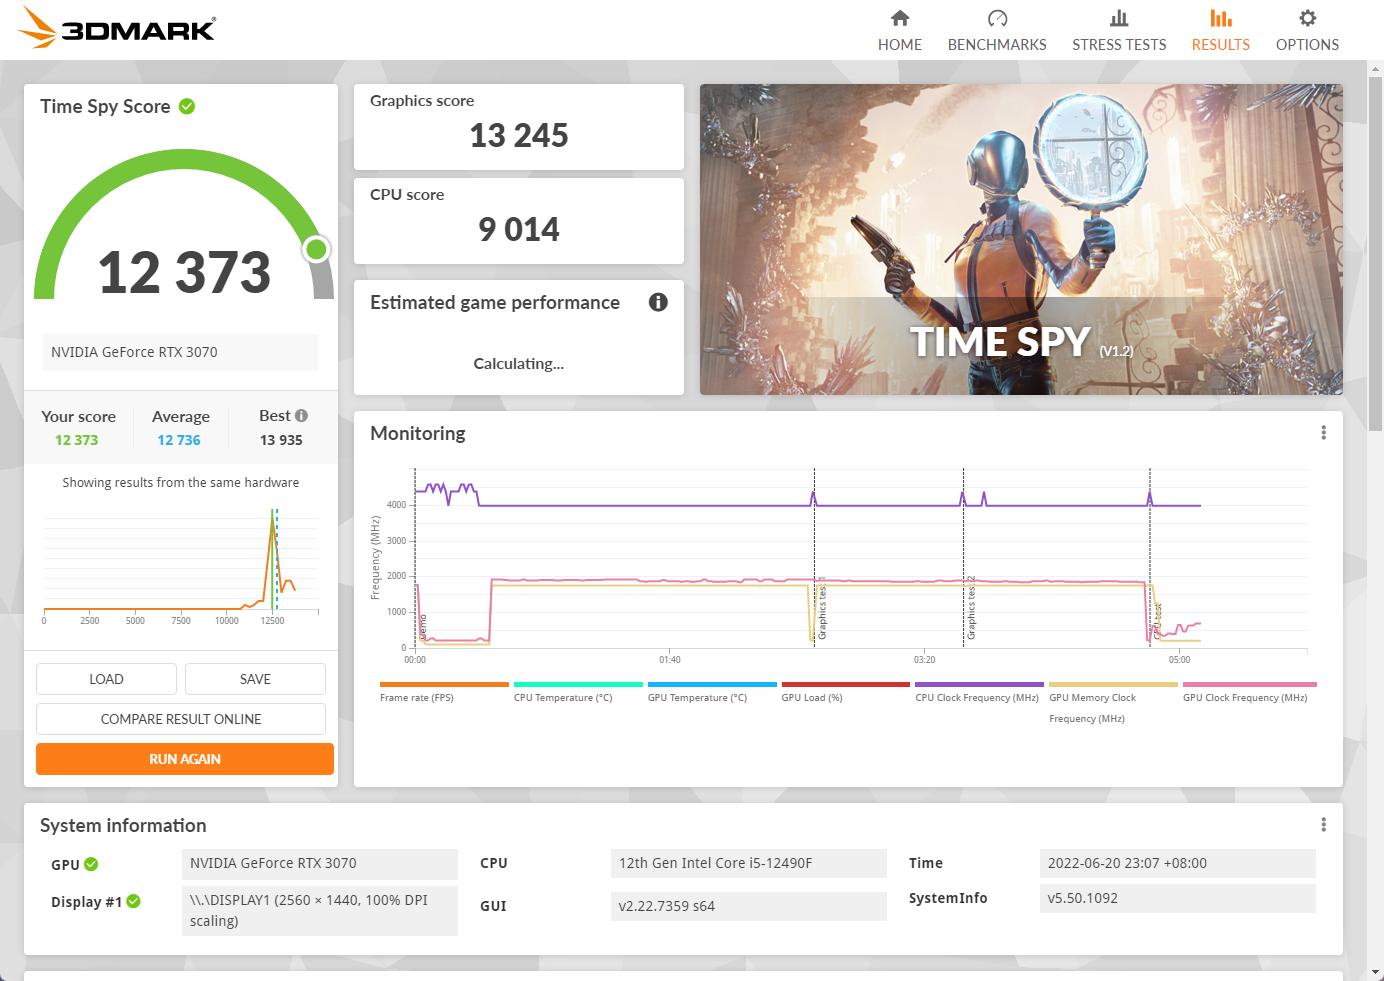The width and height of the screenshot is (1384, 981).
Task: Click Estimated game performance info icon
Action: pos(658,302)
